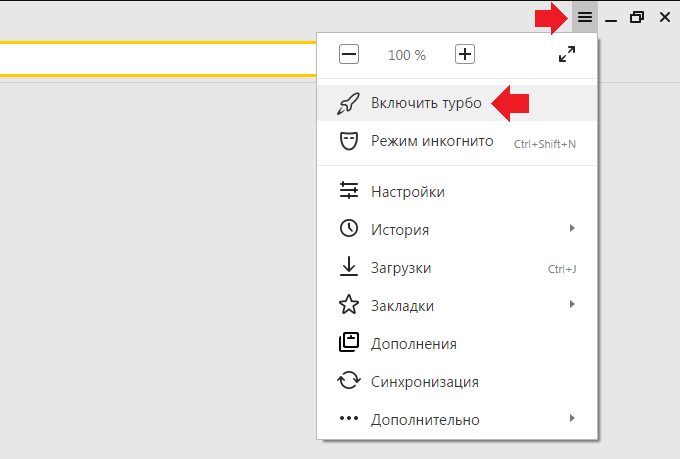Click the downloads arrow icon
This screenshot has width=680, height=459.
(348, 267)
